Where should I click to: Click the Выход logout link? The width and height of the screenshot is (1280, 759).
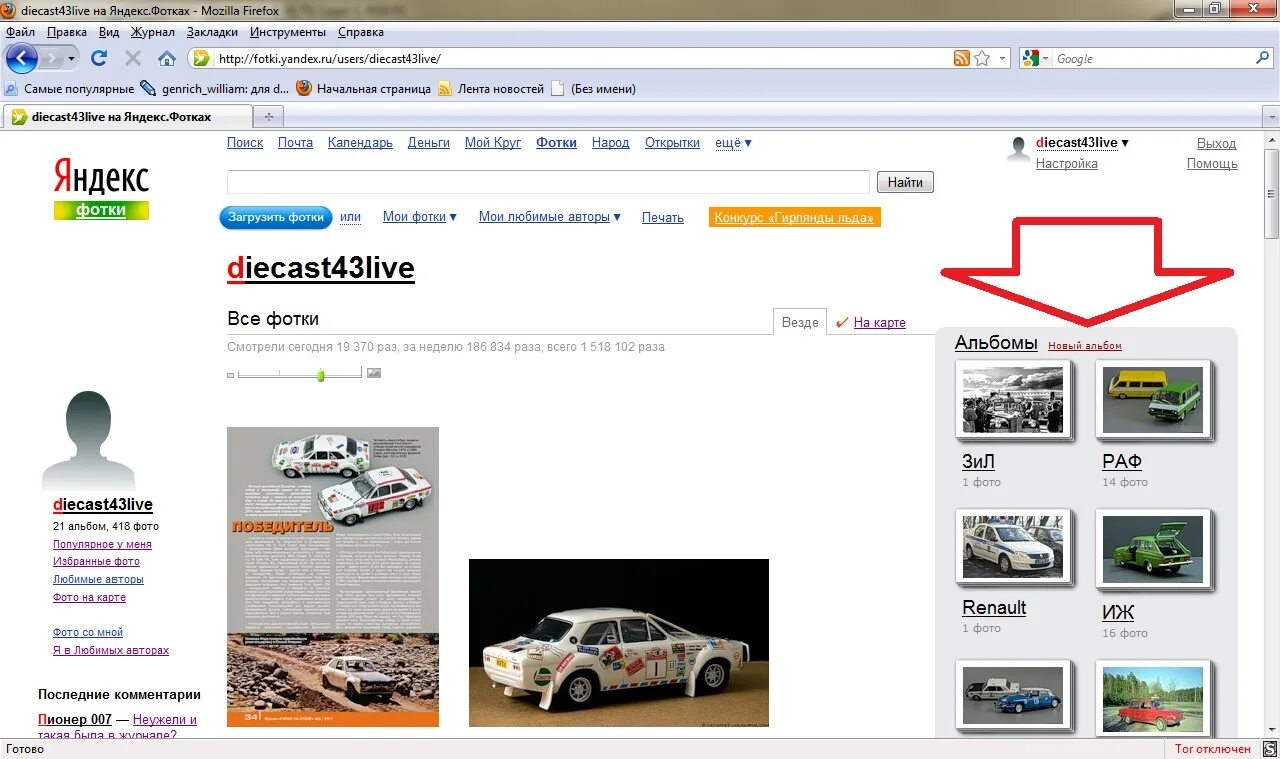(1217, 144)
